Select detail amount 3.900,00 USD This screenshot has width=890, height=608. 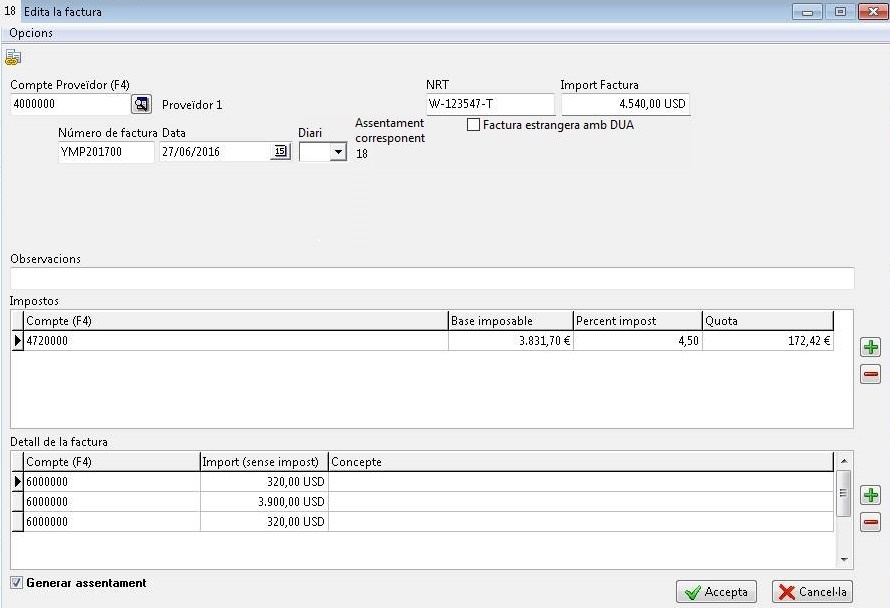coord(265,502)
